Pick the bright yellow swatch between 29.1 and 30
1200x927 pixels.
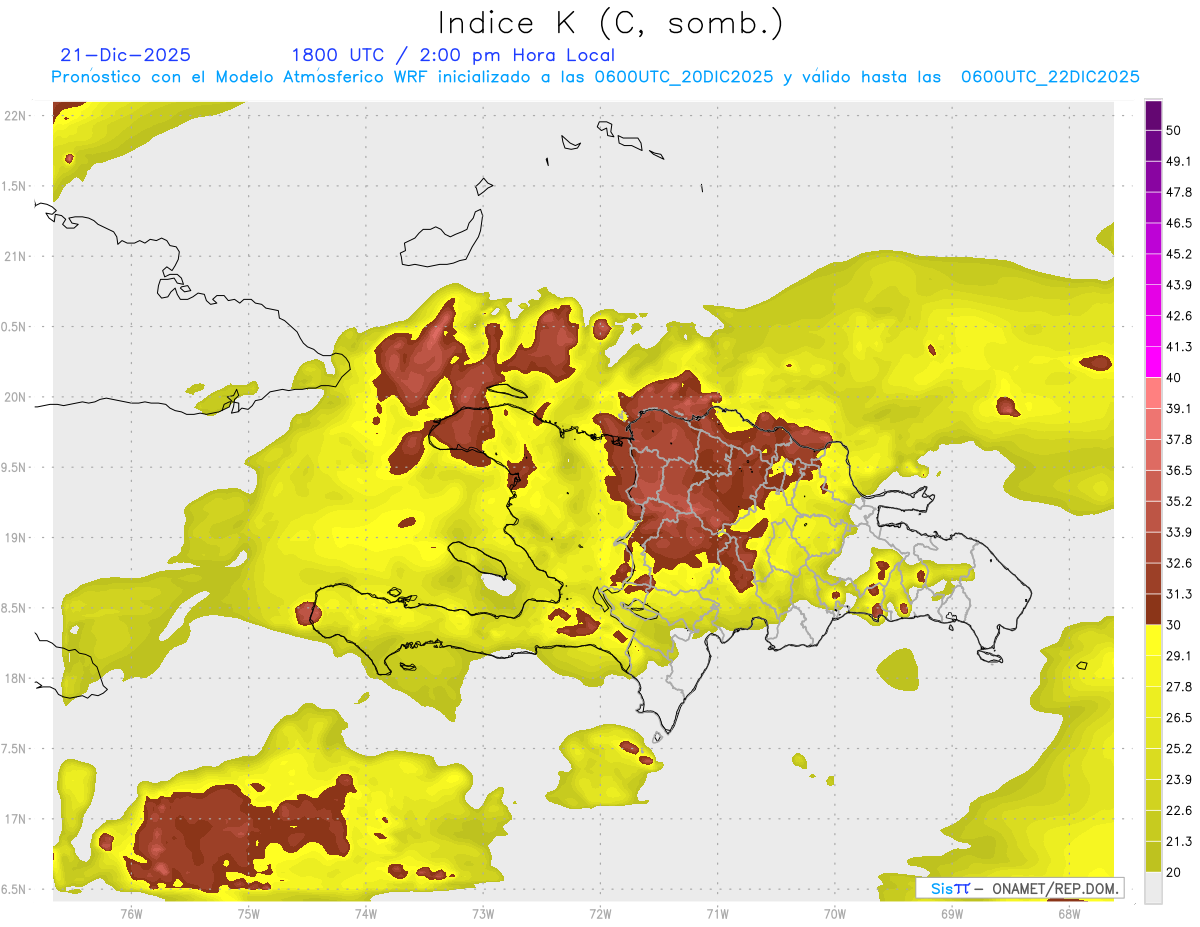pyautogui.click(x=1154, y=640)
